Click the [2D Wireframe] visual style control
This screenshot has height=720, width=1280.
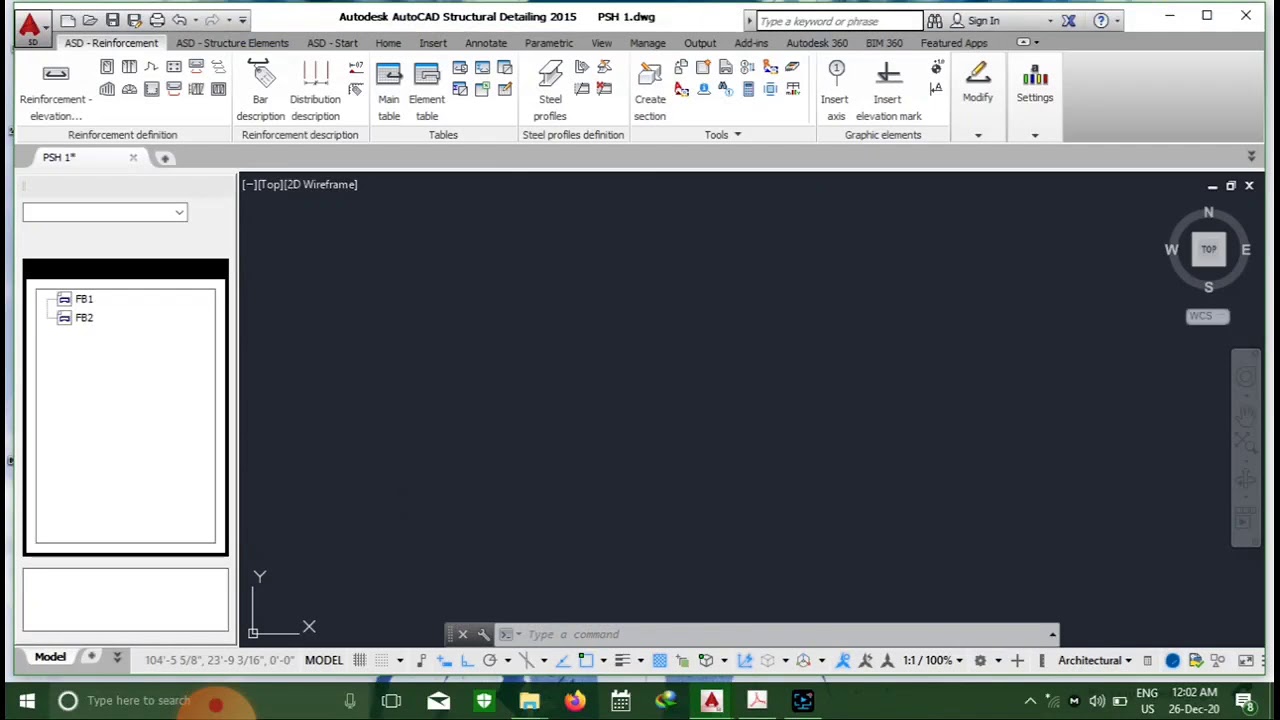[321, 184]
